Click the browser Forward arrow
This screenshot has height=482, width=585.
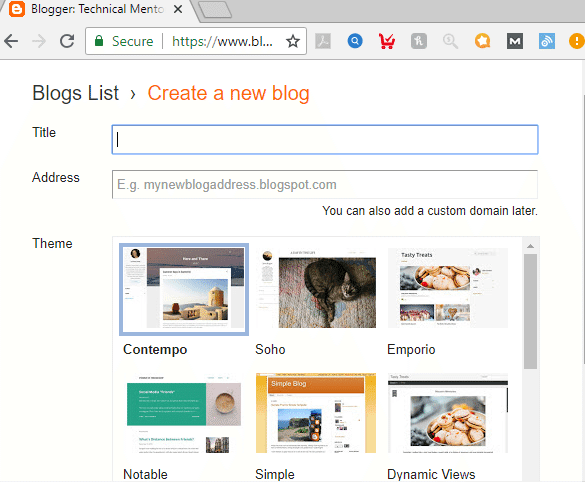[x=39, y=41]
